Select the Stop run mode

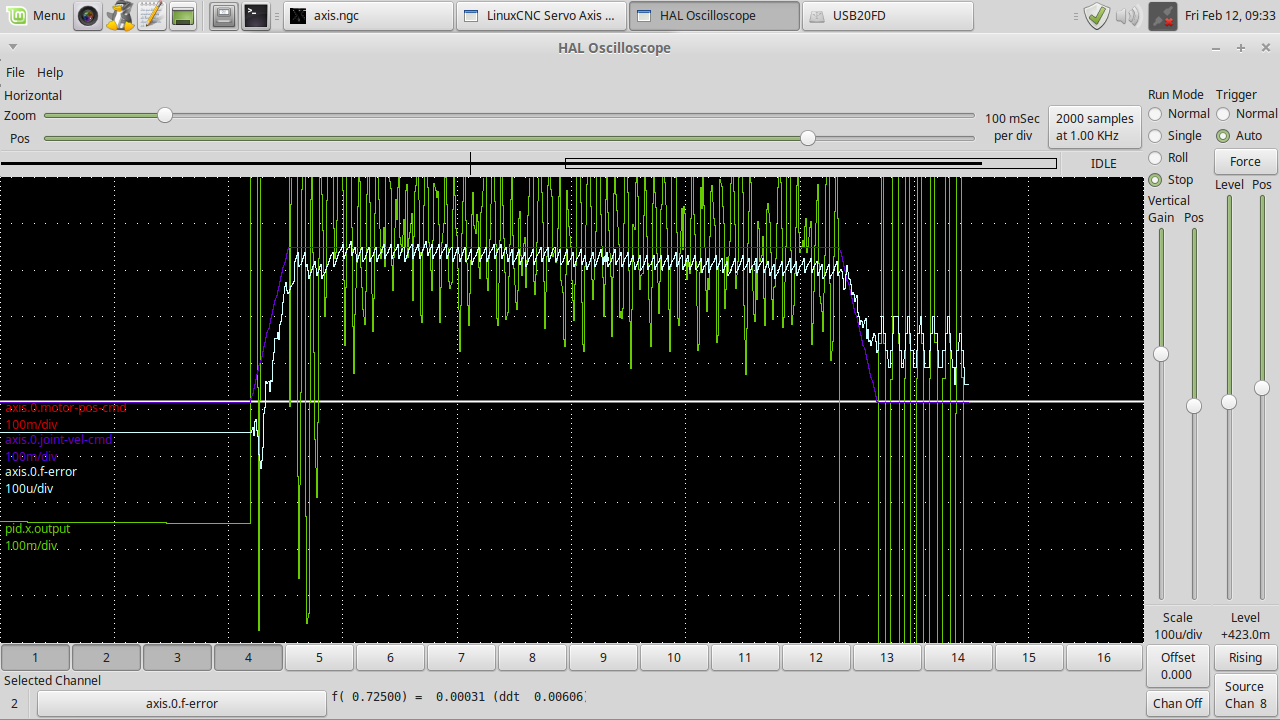[1155, 180]
